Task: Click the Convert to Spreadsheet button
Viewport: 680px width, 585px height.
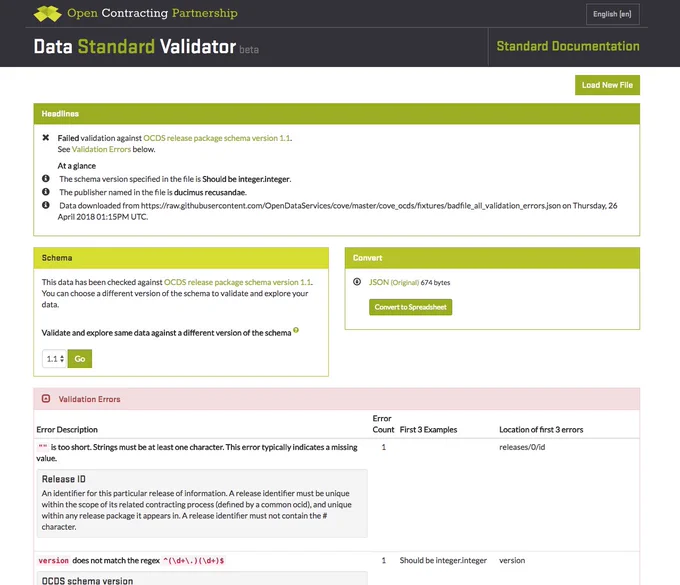Action: [x=410, y=307]
